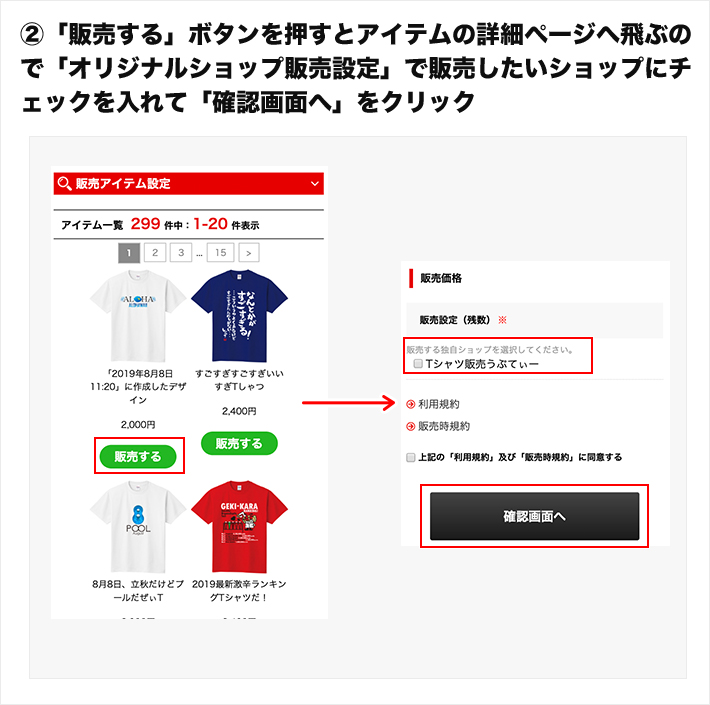710x705 pixels.
Task: Click the arrow icon beside 販売時規約
Action: 411,426
